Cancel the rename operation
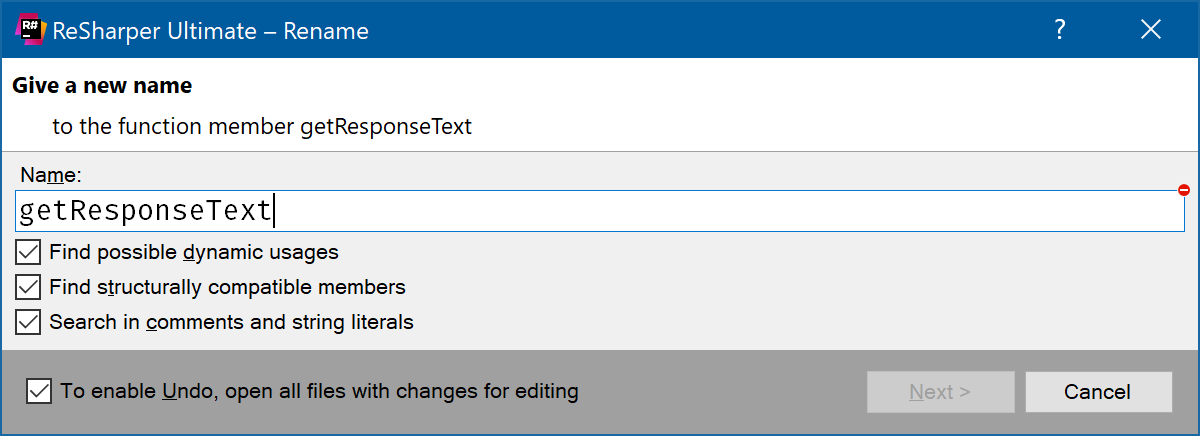The image size is (1200, 436). point(1098,392)
